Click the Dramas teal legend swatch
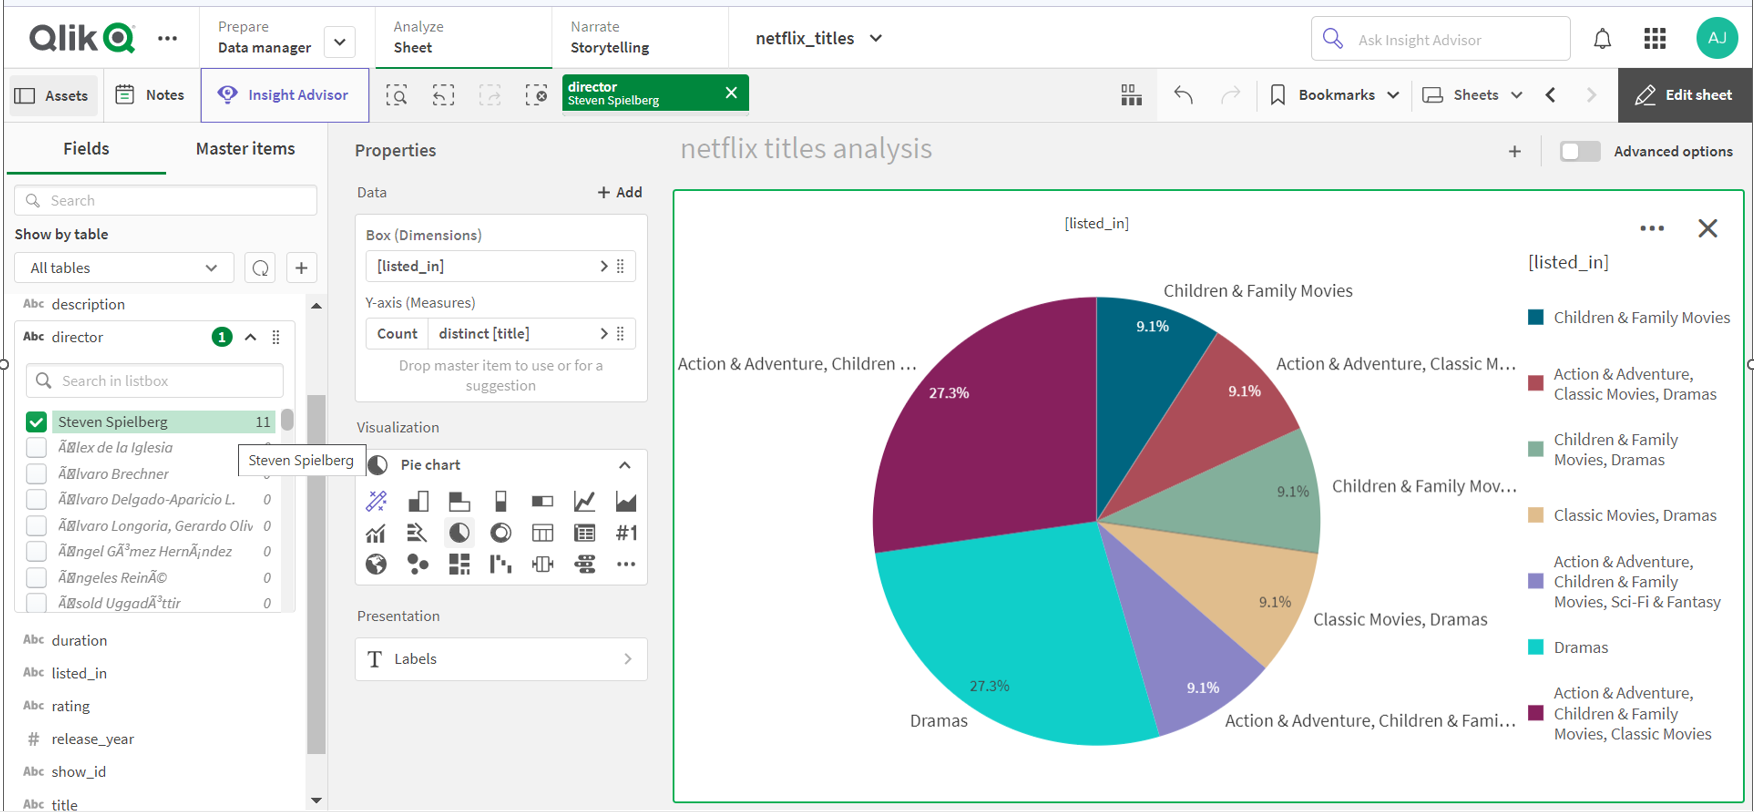Screen dimensions: 1754x812 (x=1536, y=647)
